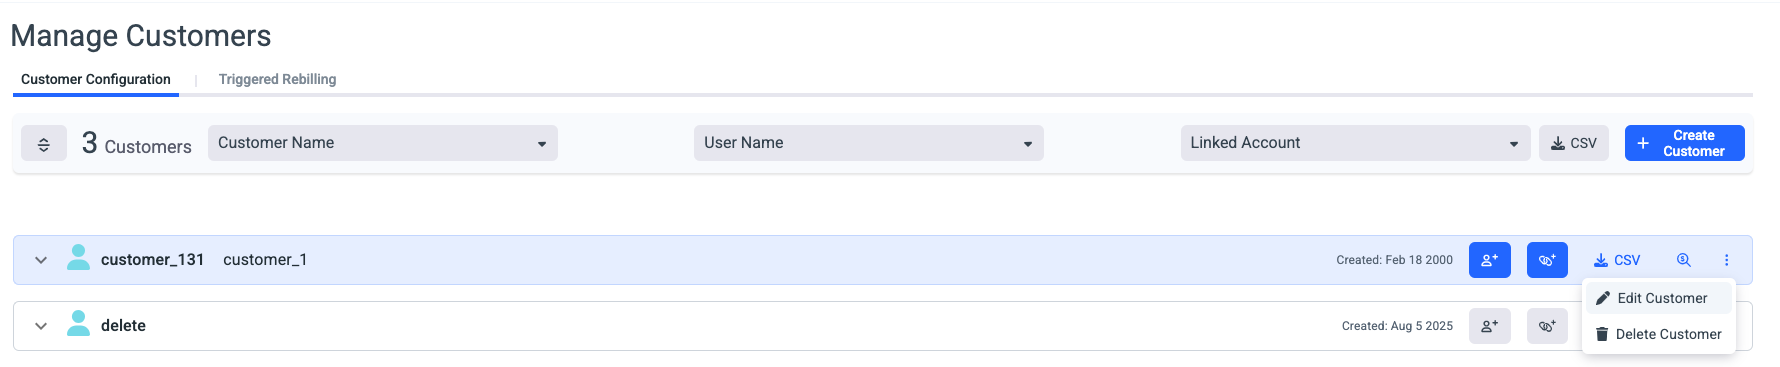Image resolution: width=1780 pixels, height=367 pixels.
Task: Click link account icon for delete customer
Action: click(x=1547, y=326)
